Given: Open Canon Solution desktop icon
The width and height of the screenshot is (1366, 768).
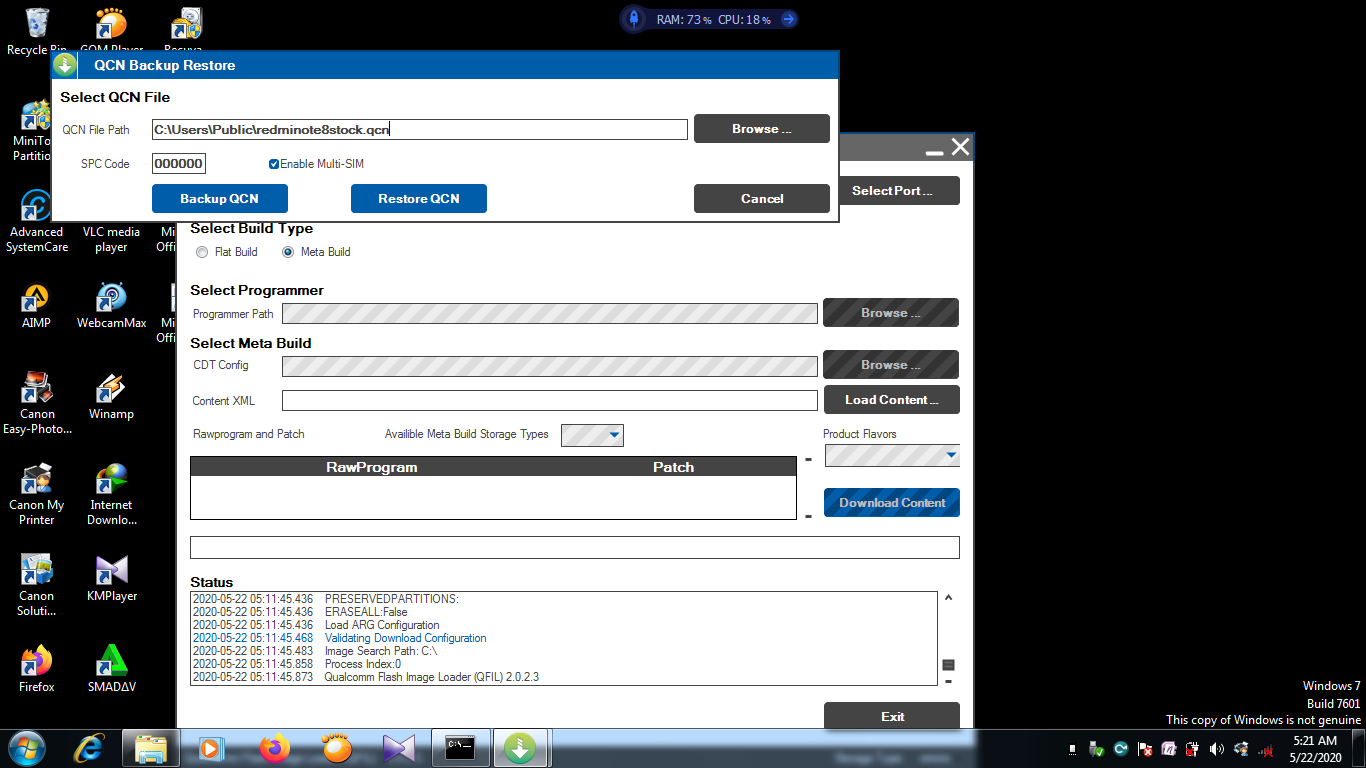Looking at the screenshot, I should click(37, 585).
